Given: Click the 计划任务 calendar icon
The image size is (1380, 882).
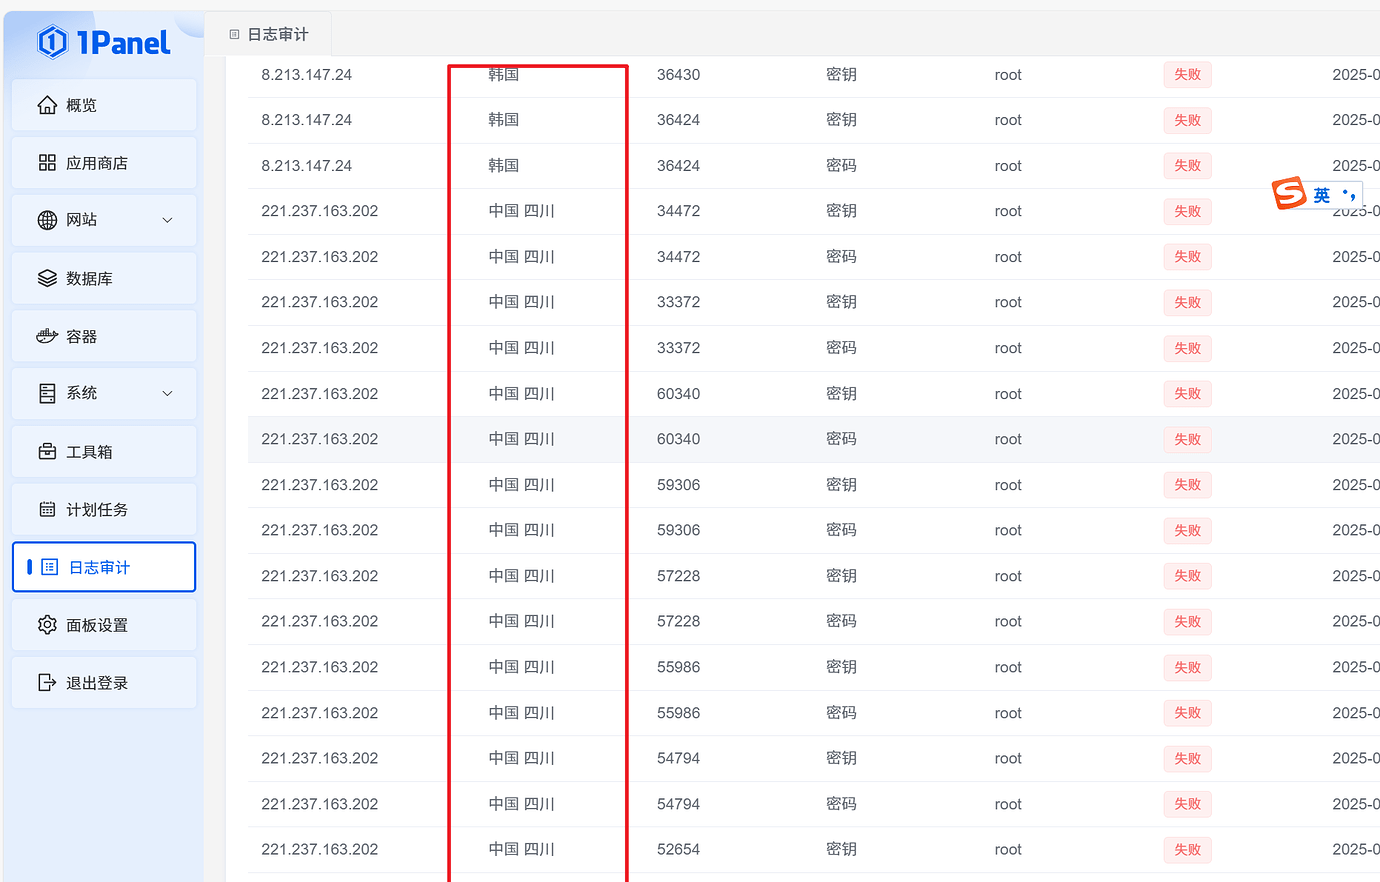Looking at the screenshot, I should 47,509.
